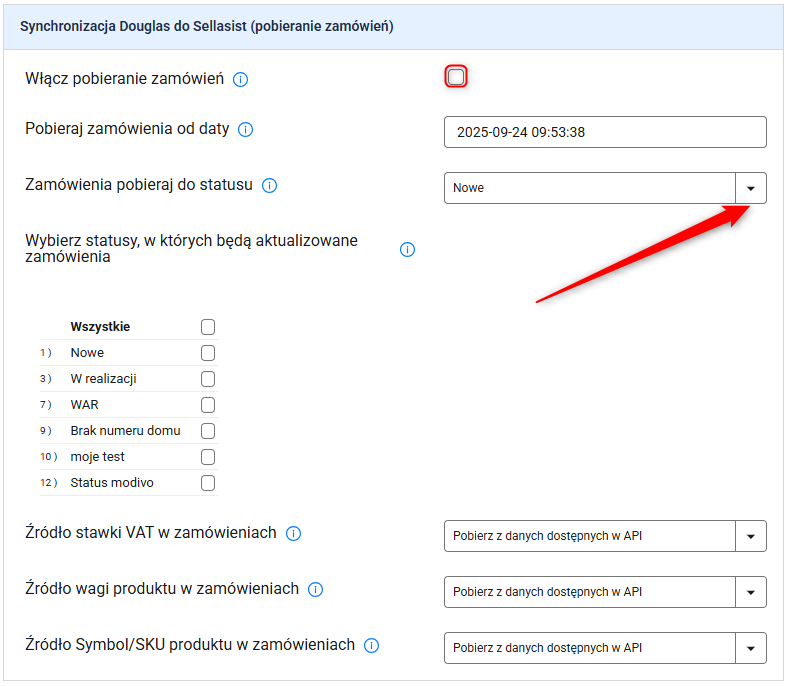Click info icon beside Wybierz statusy label
790x686 pixels.
point(407,249)
